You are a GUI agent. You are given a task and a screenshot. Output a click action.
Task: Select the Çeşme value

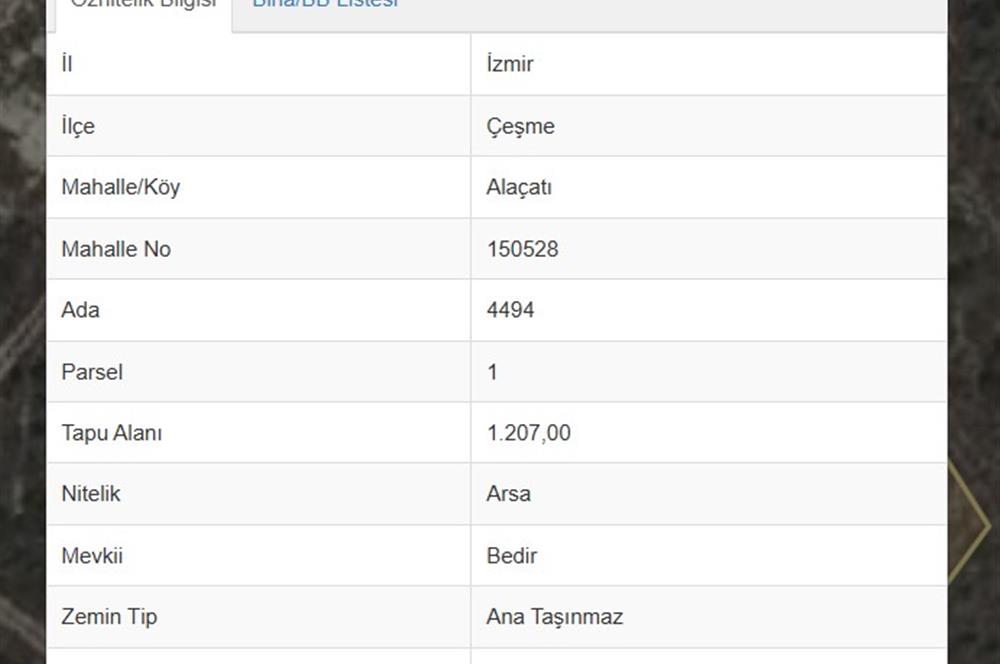pos(520,126)
